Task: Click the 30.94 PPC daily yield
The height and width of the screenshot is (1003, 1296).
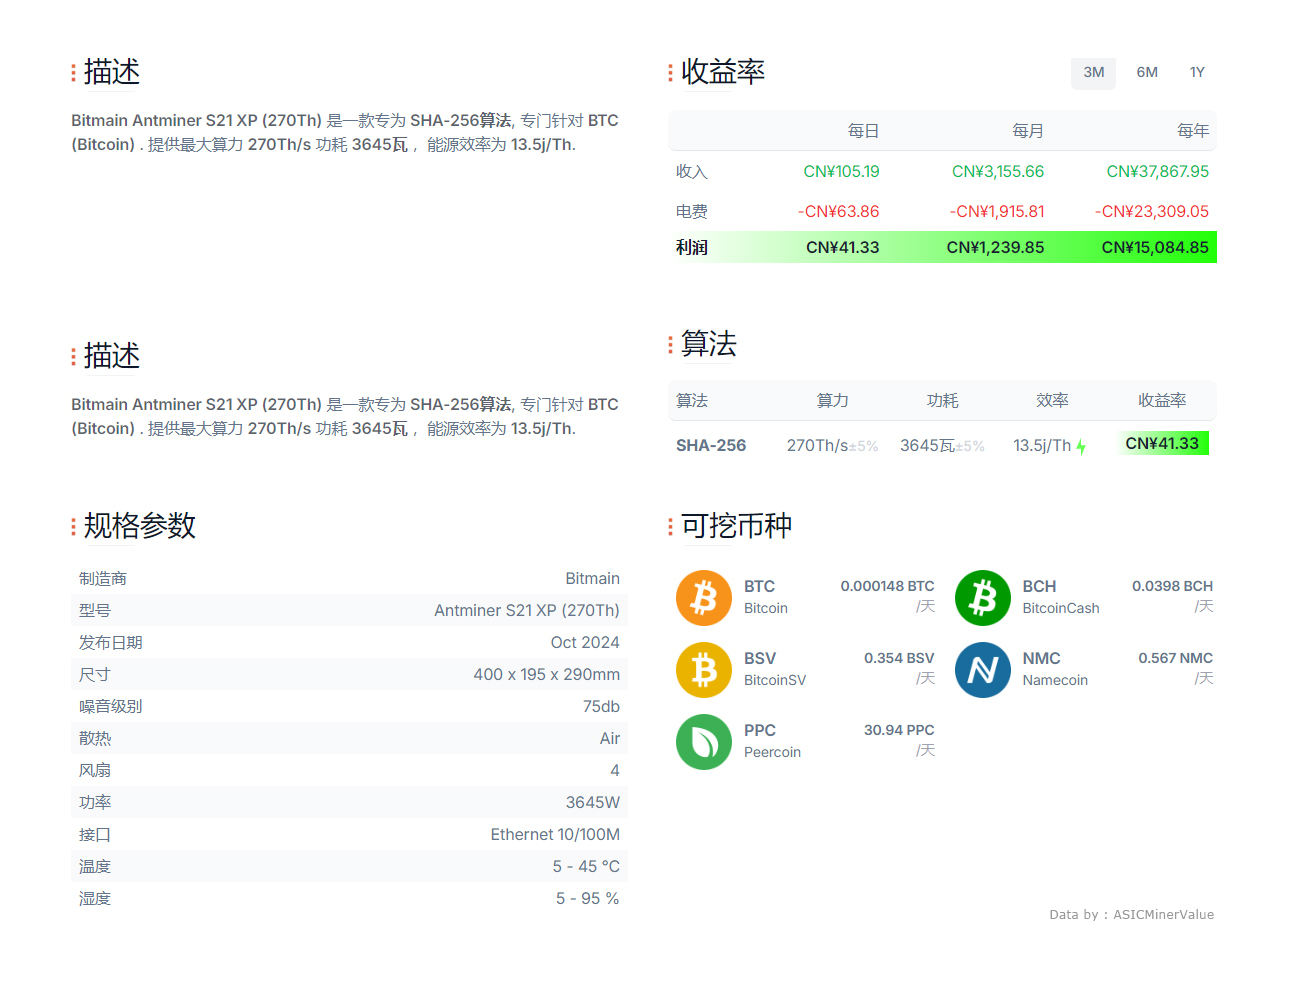Action: click(x=899, y=731)
